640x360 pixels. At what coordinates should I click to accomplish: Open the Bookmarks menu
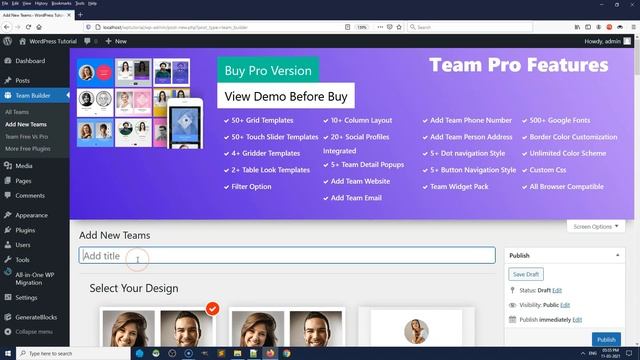click(61, 3)
